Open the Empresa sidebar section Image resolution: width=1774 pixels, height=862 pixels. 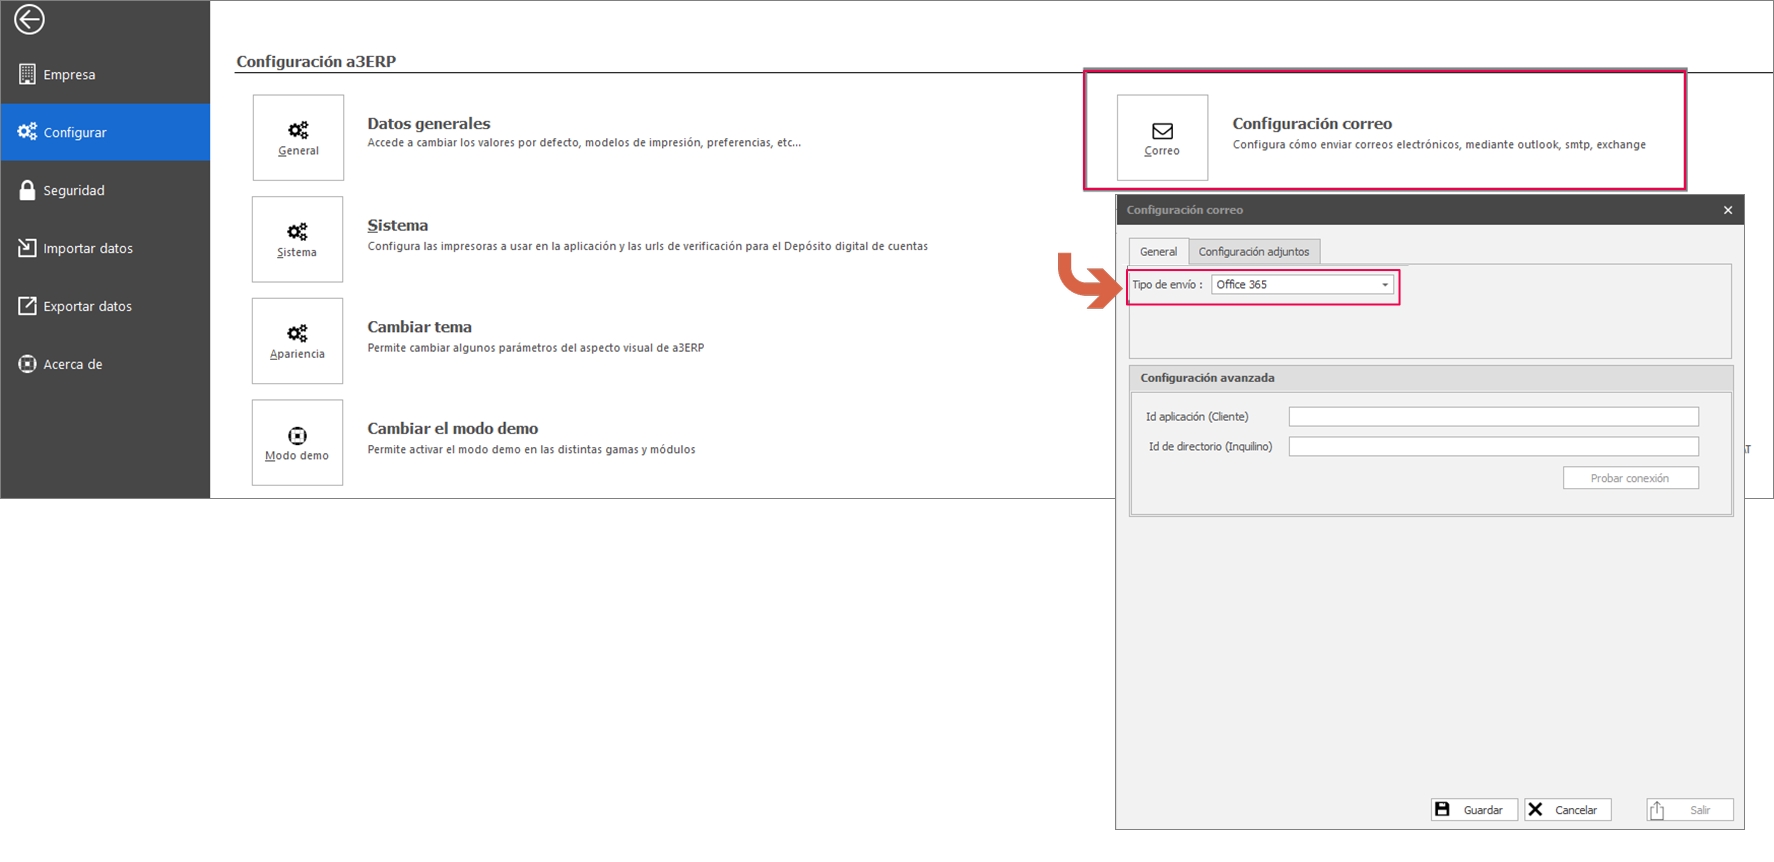[x=105, y=74]
